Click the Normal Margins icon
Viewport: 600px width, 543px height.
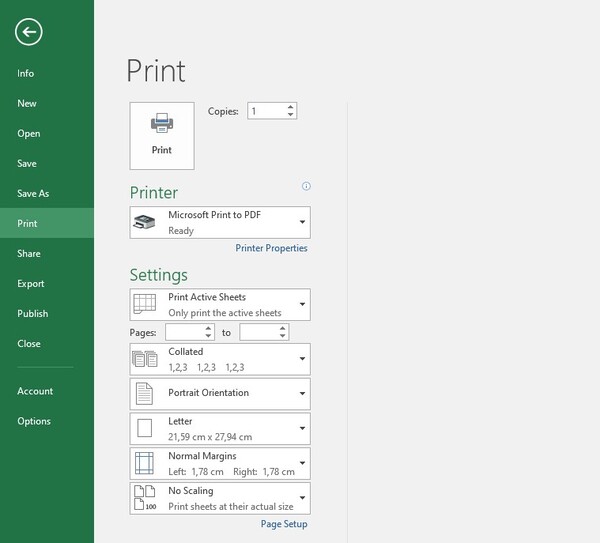144,463
